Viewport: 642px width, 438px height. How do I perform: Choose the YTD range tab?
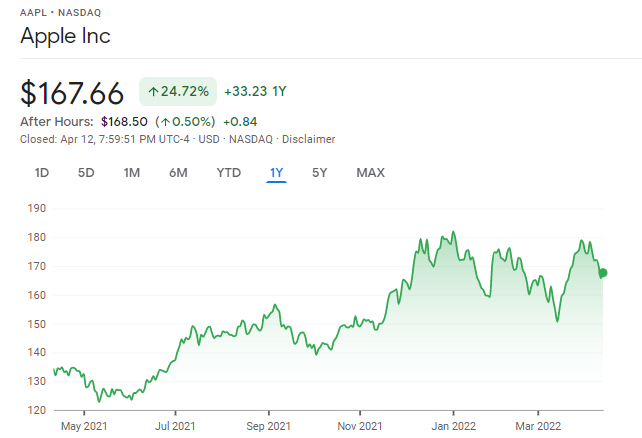tap(229, 173)
